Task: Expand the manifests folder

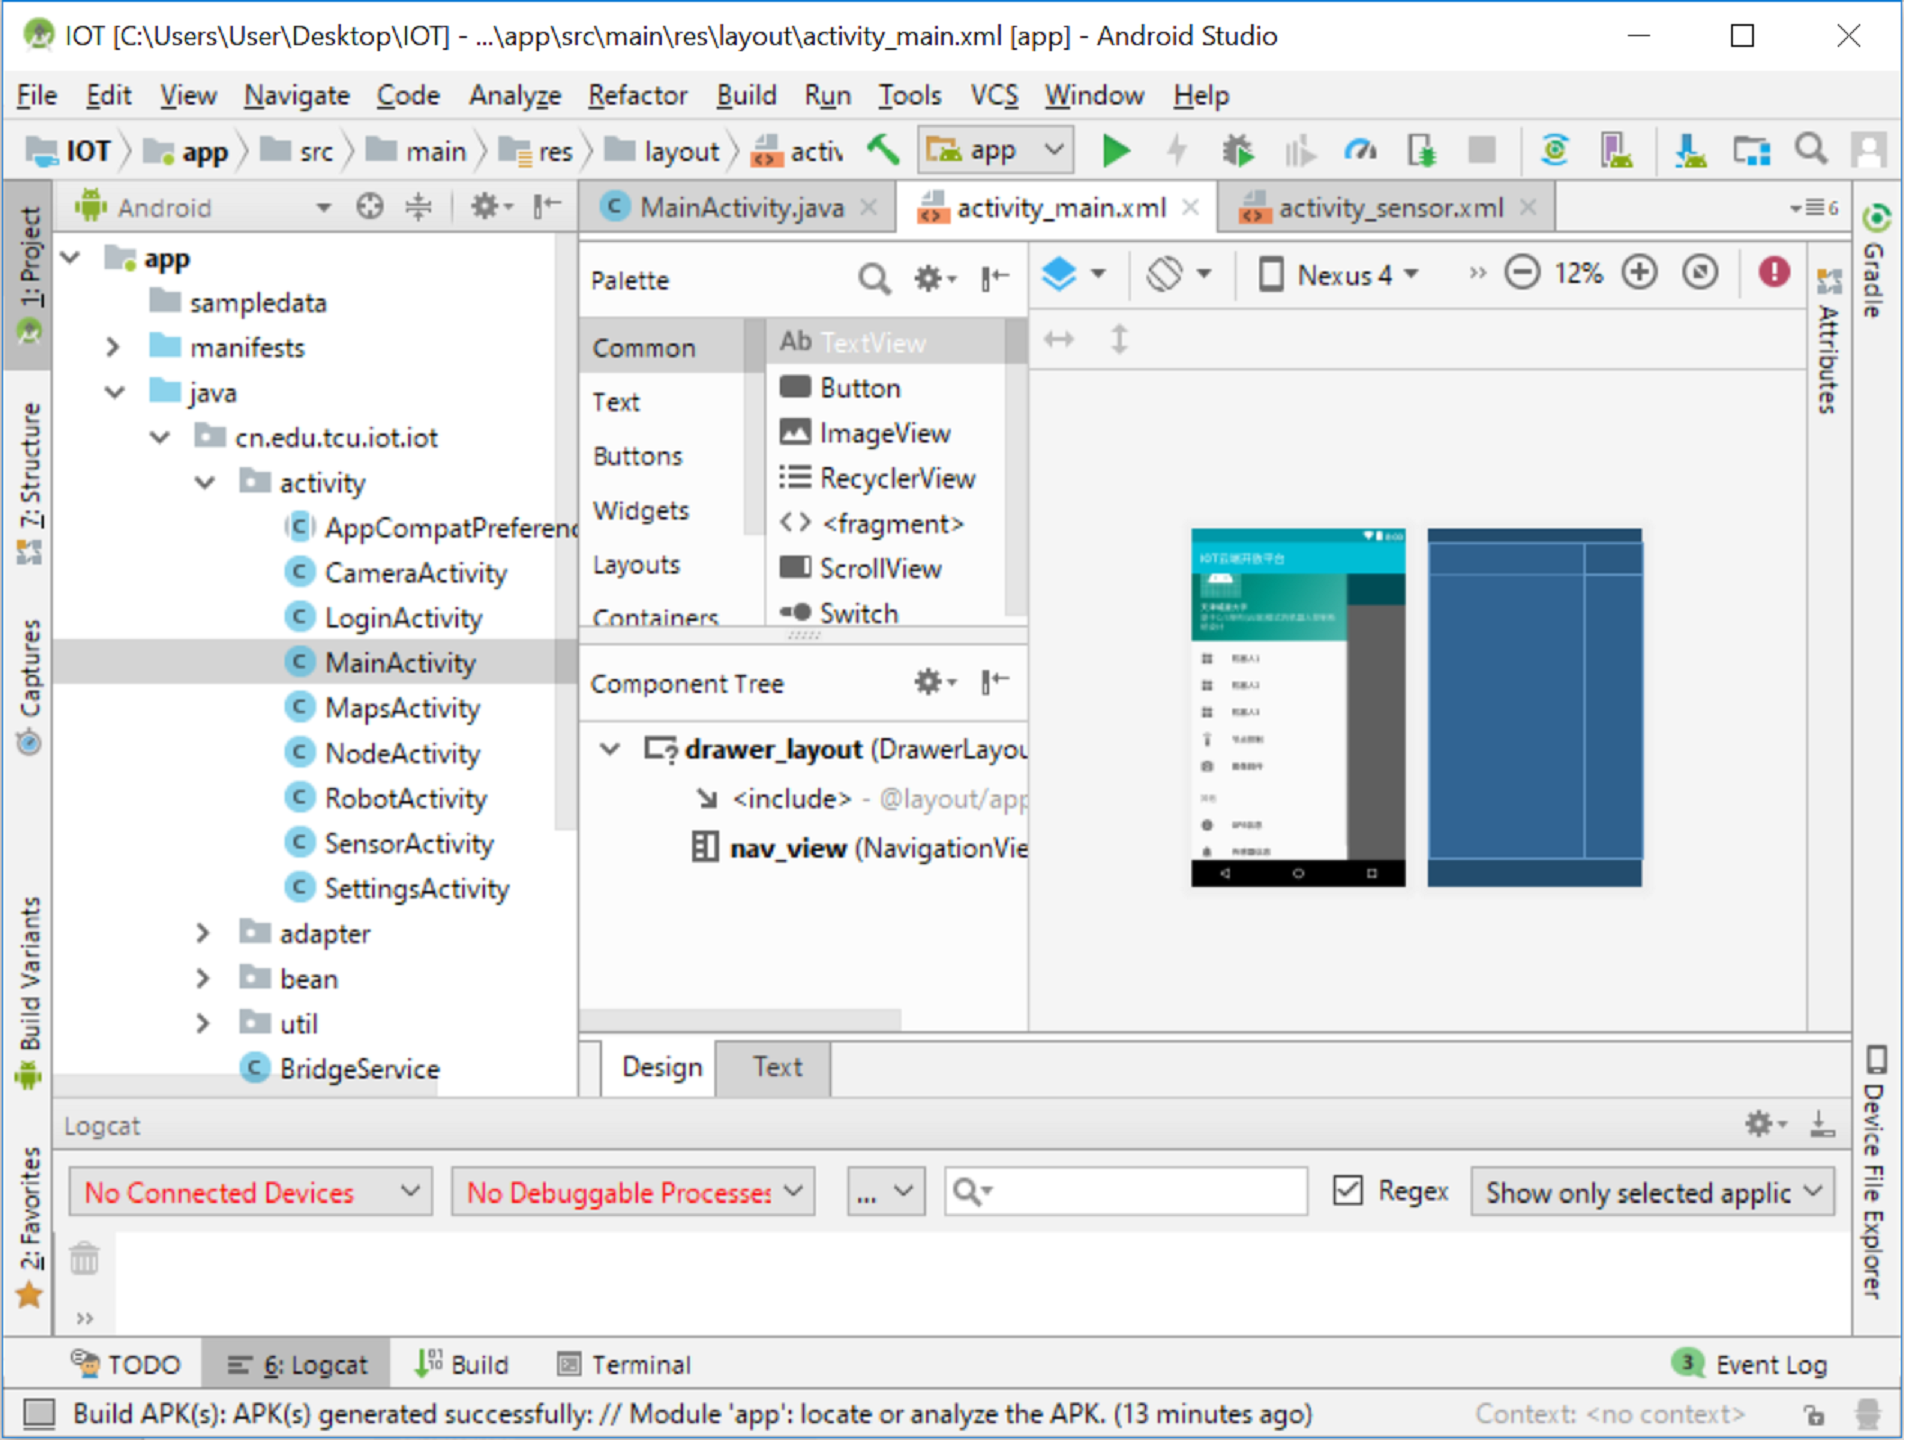Action: [x=113, y=347]
